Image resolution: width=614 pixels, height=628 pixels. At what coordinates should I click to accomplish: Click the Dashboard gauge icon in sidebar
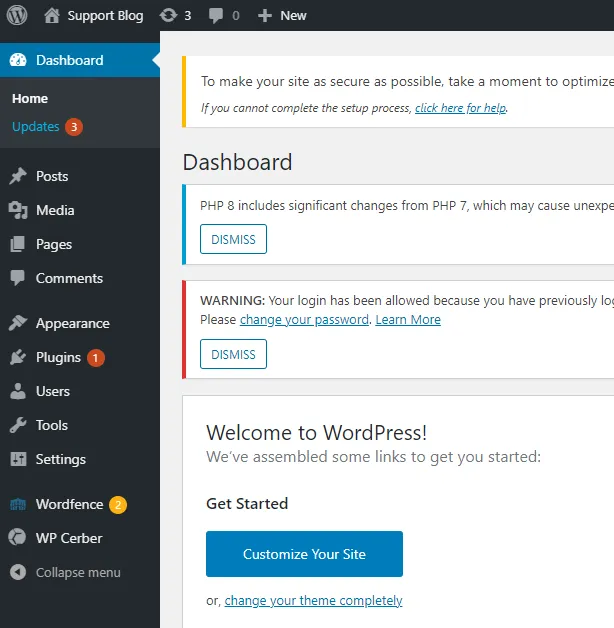point(18,60)
